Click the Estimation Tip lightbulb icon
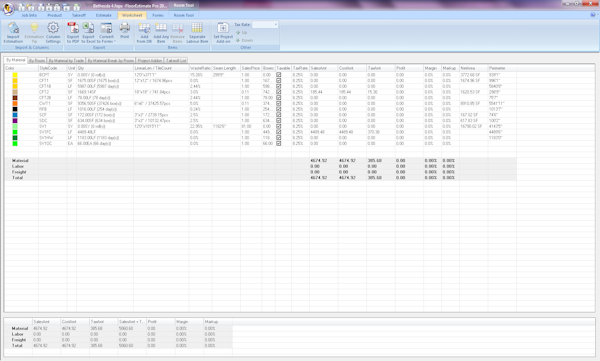The image size is (600, 361). (34, 28)
